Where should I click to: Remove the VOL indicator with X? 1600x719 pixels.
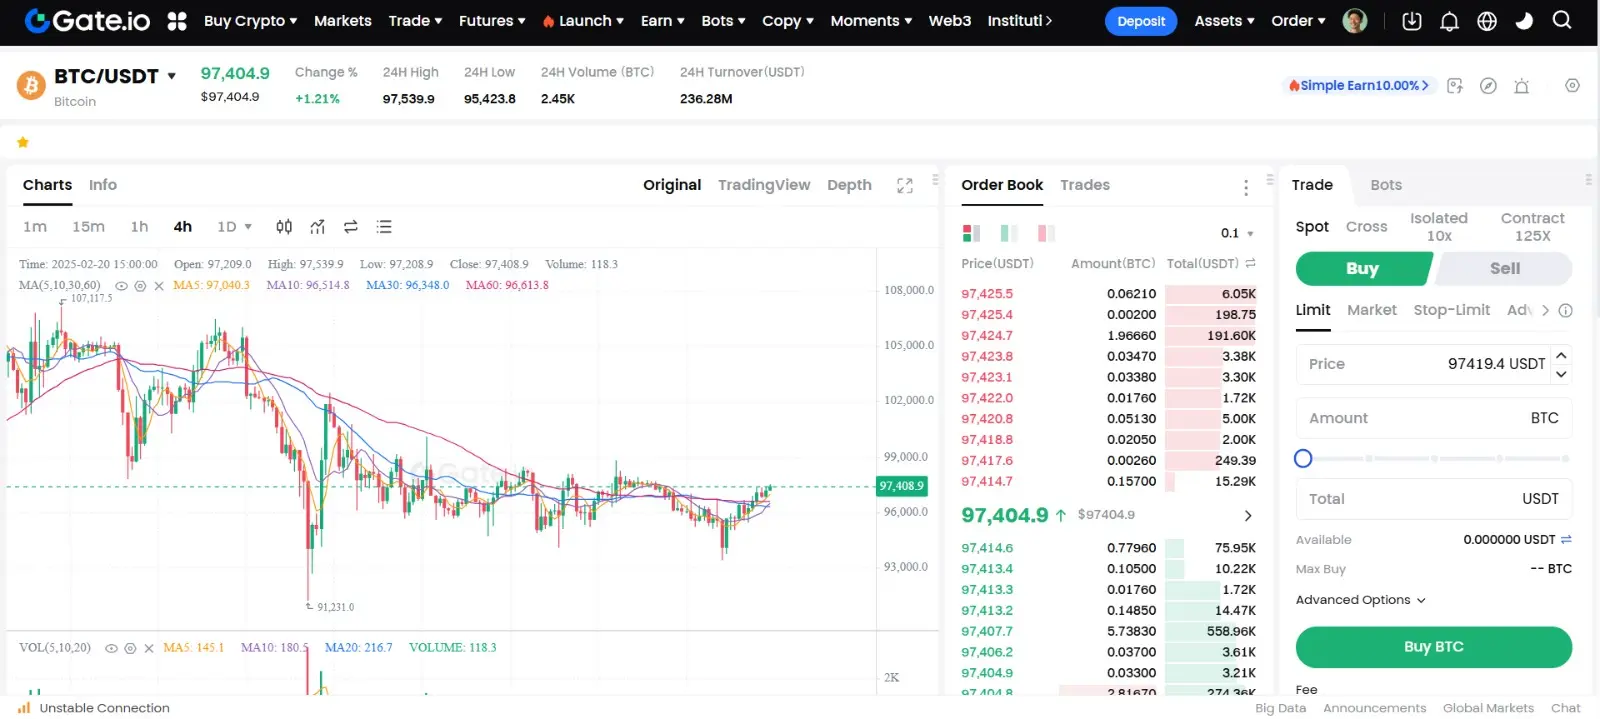[x=149, y=648]
